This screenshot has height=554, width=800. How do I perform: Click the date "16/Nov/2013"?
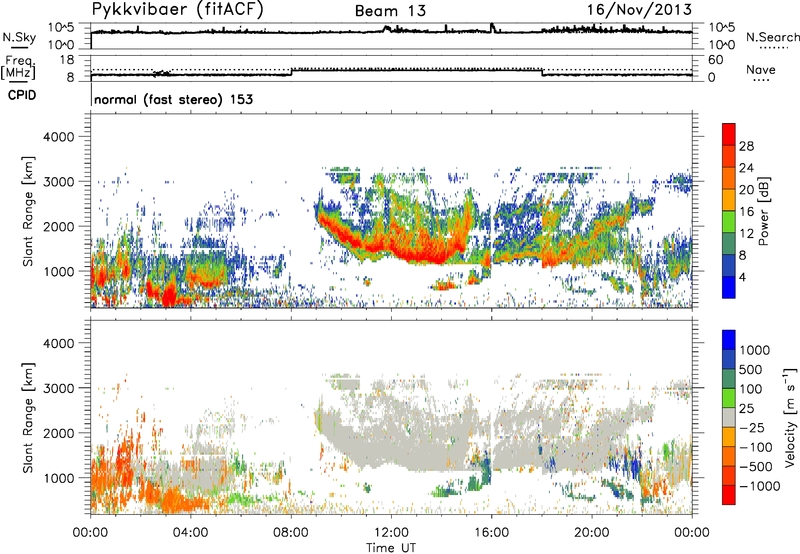pyautogui.click(x=639, y=10)
